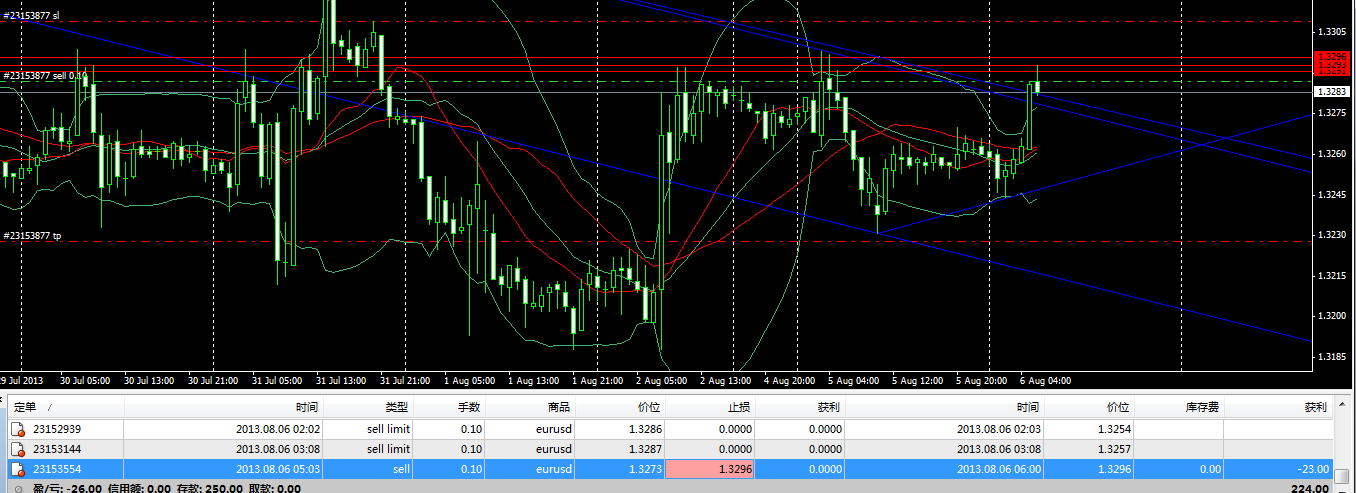This screenshot has height=493, width=1356.
Task: Click the 1.3305 price scale label
Action: (x=1331, y=32)
